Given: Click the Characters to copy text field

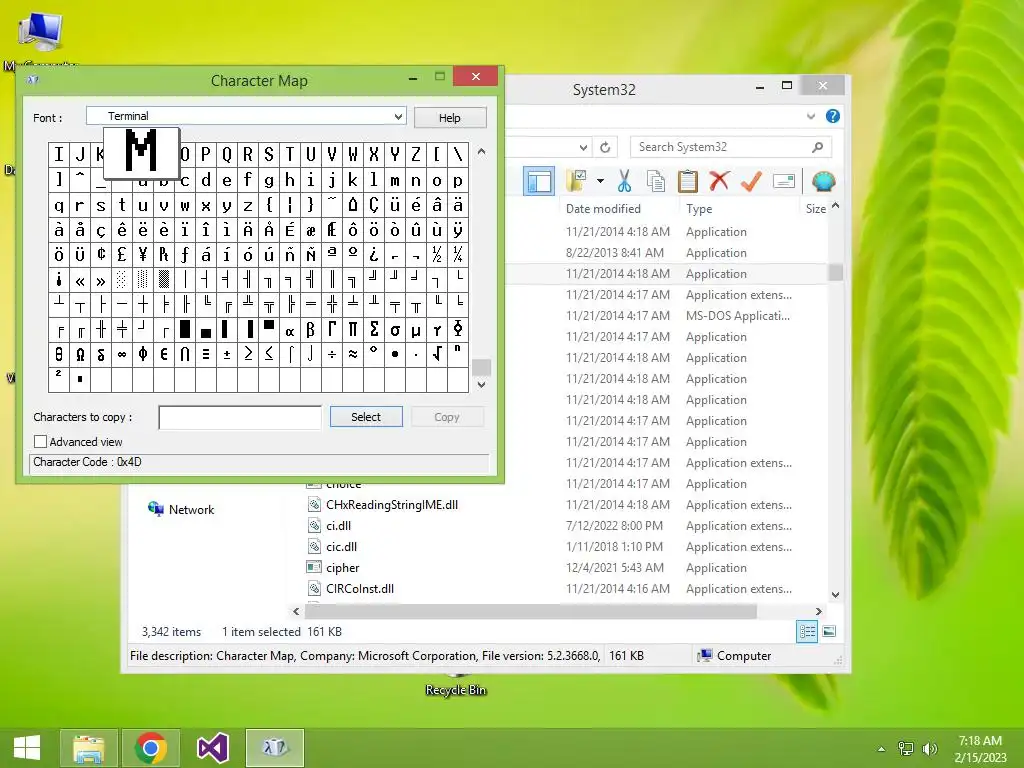Looking at the screenshot, I should tap(240, 417).
